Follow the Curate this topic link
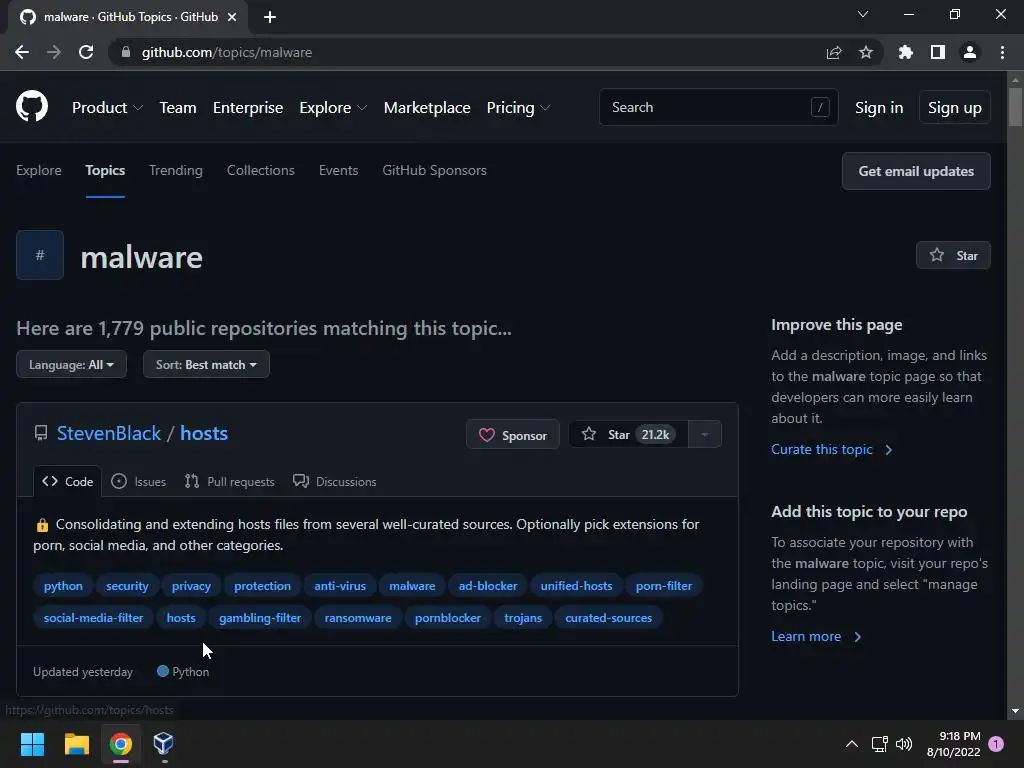The width and height of the screenshot is (1024, 768). (x=831, y=449)
